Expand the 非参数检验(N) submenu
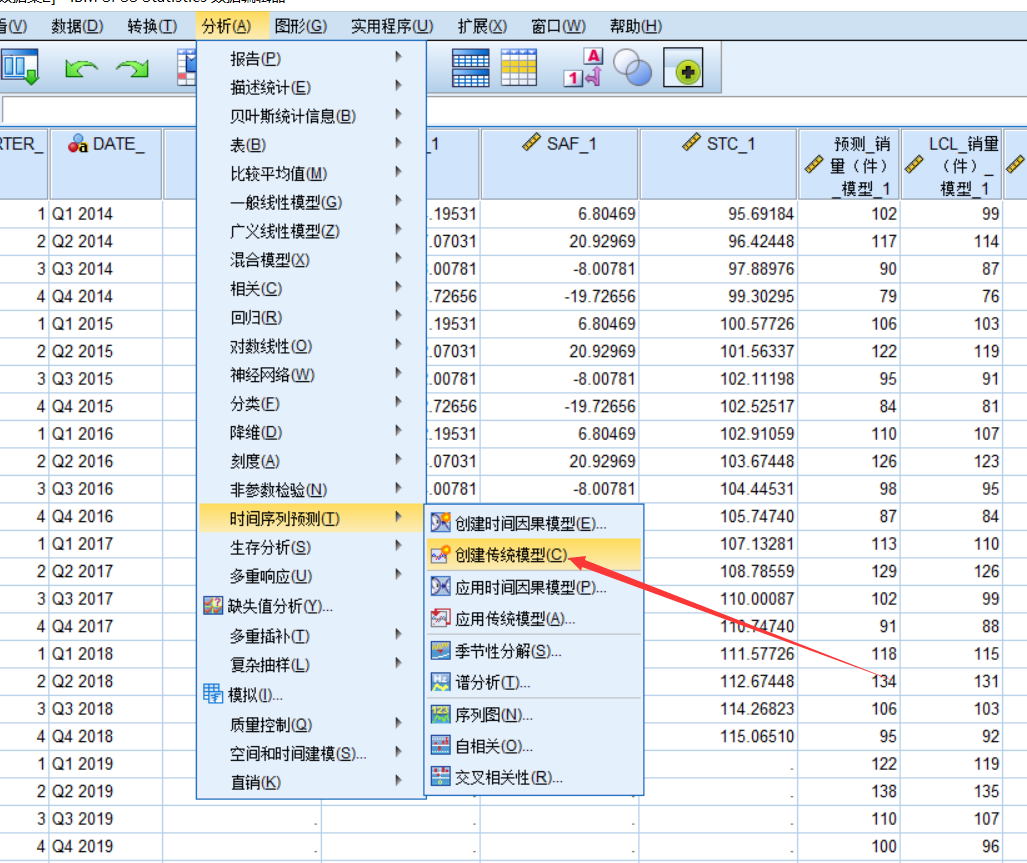Viewport: 1027px width, 863px height. (x=312, y=489)
